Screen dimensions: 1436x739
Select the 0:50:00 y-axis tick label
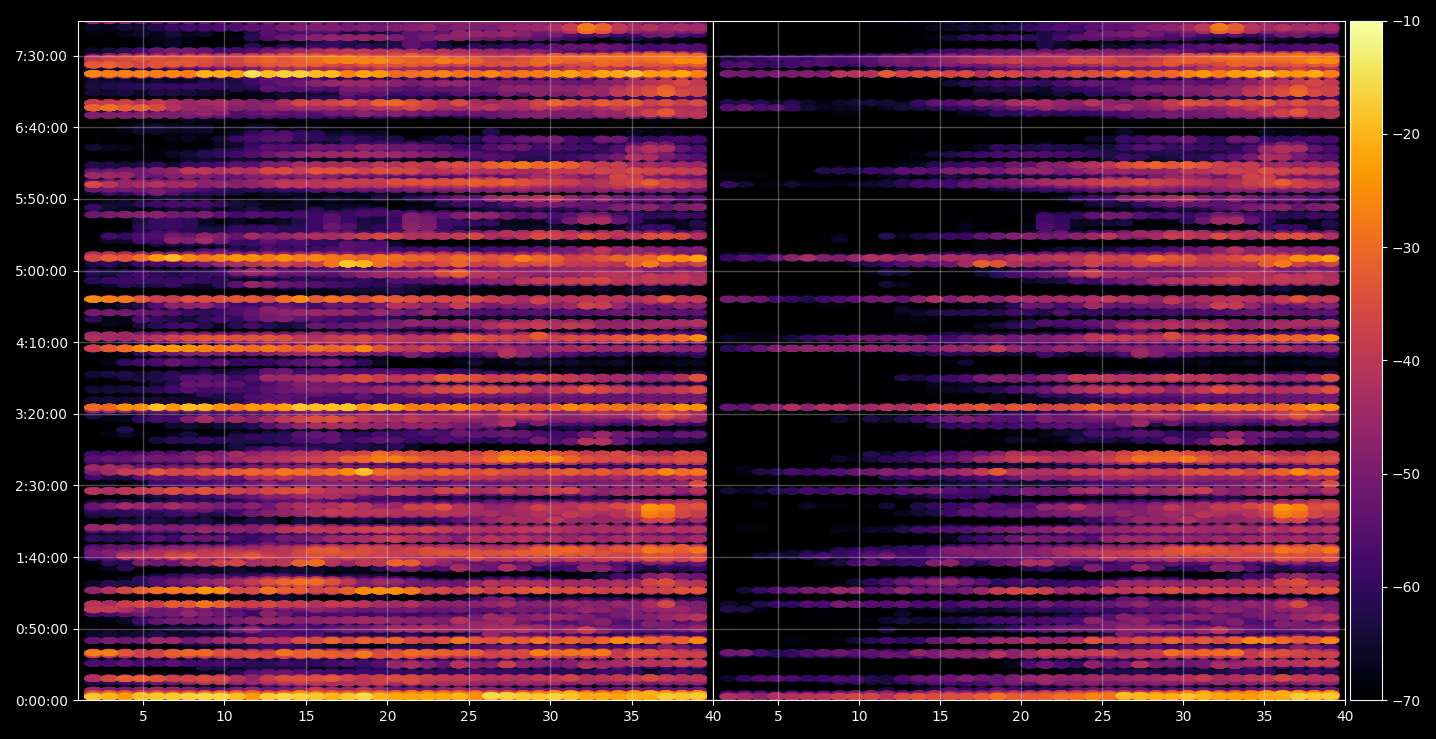pyautogui.click(x=41, y=629)
